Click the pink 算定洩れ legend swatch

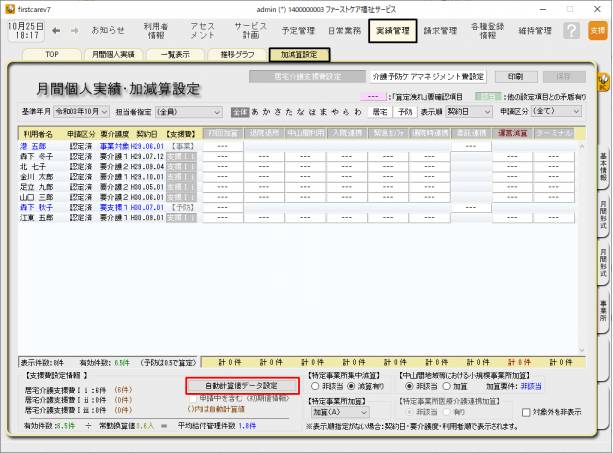pyautogui.click(x=371, y=96)
